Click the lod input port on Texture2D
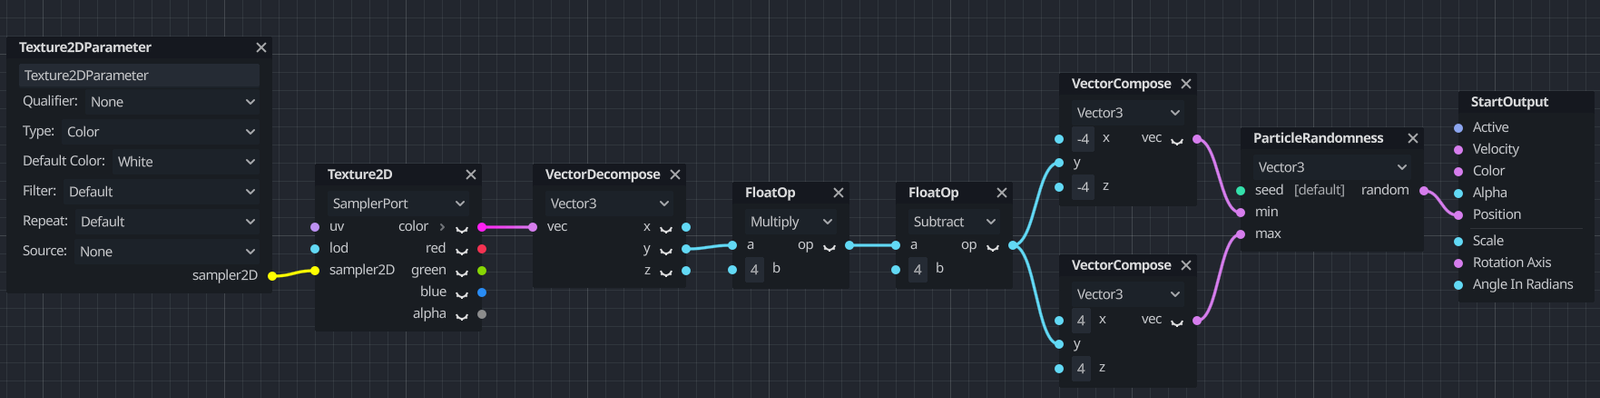The image size is (1600, 398). point(315,249)
